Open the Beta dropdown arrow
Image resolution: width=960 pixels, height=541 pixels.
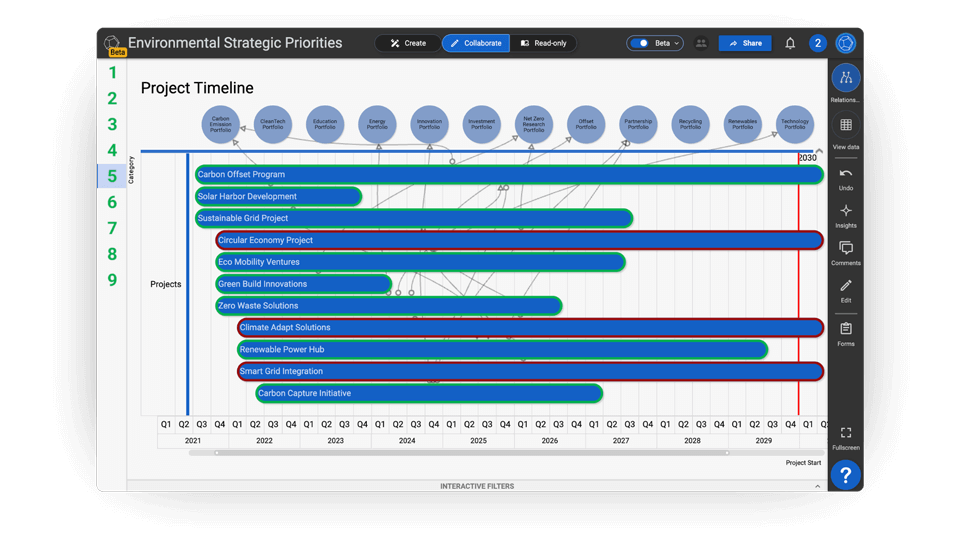pos(677,44)
